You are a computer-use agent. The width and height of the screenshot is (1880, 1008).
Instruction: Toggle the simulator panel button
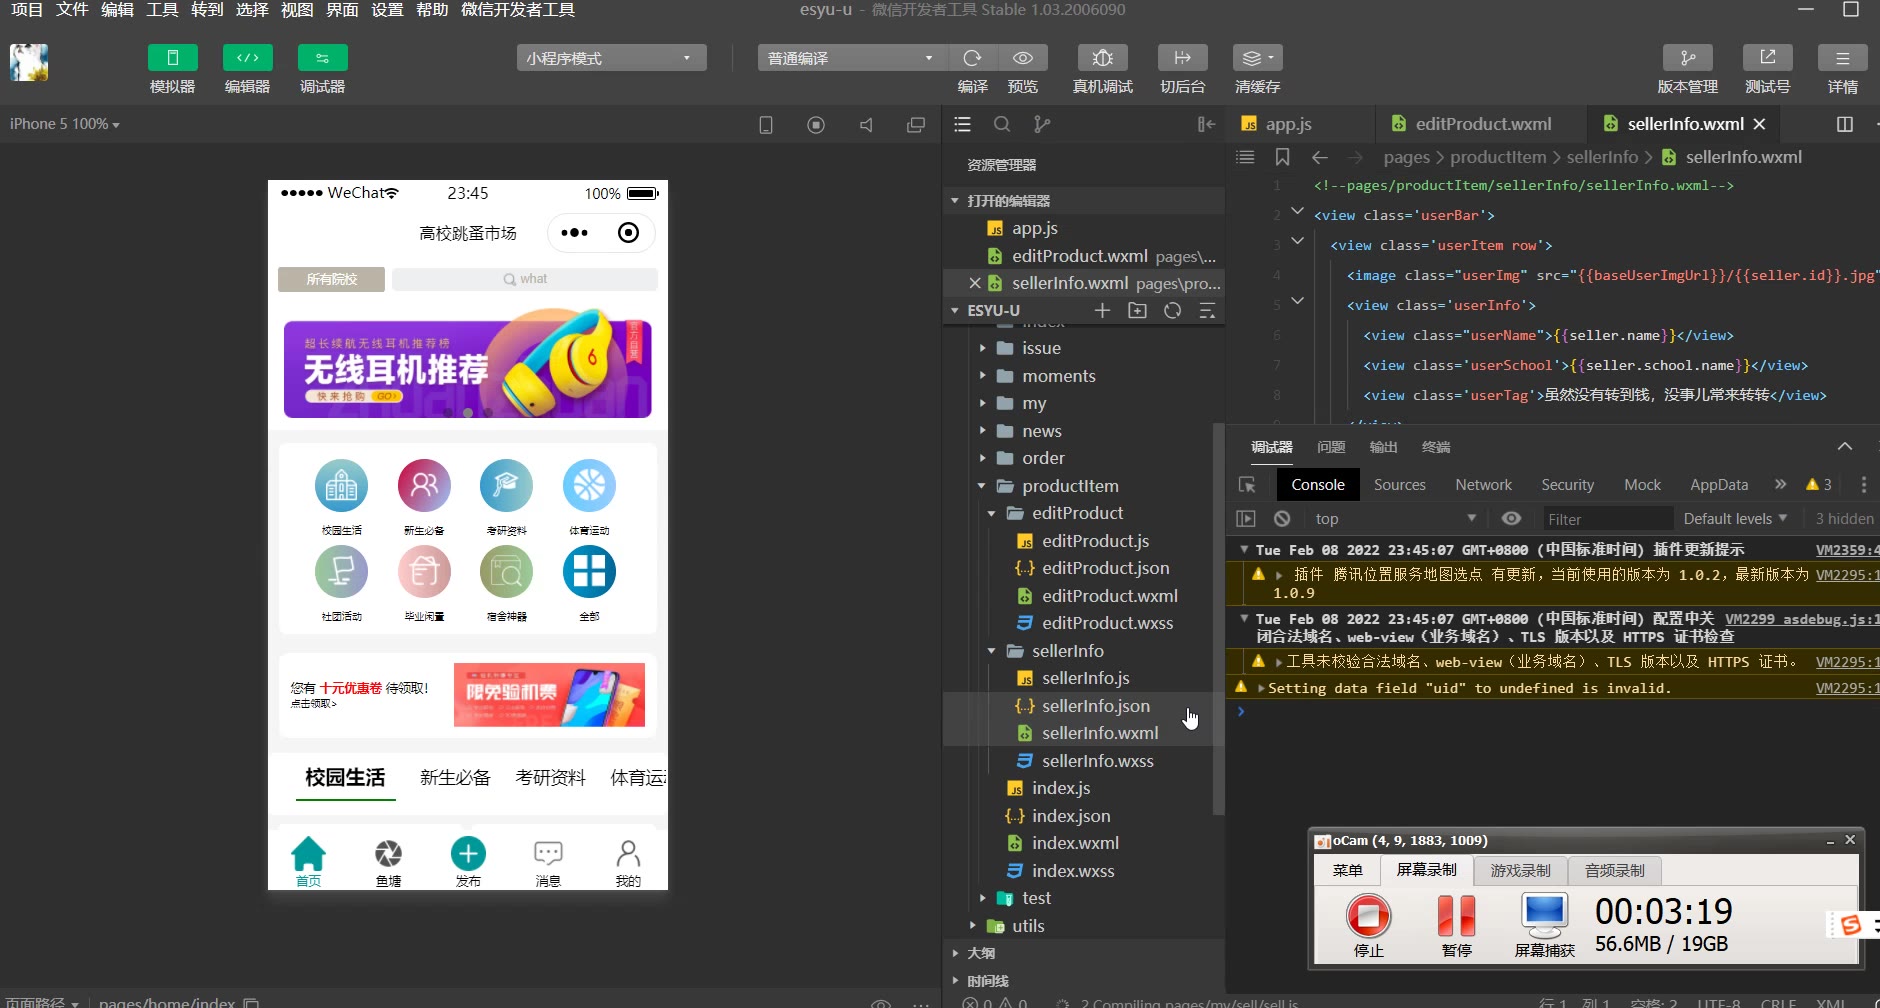(x=172, y=58)
